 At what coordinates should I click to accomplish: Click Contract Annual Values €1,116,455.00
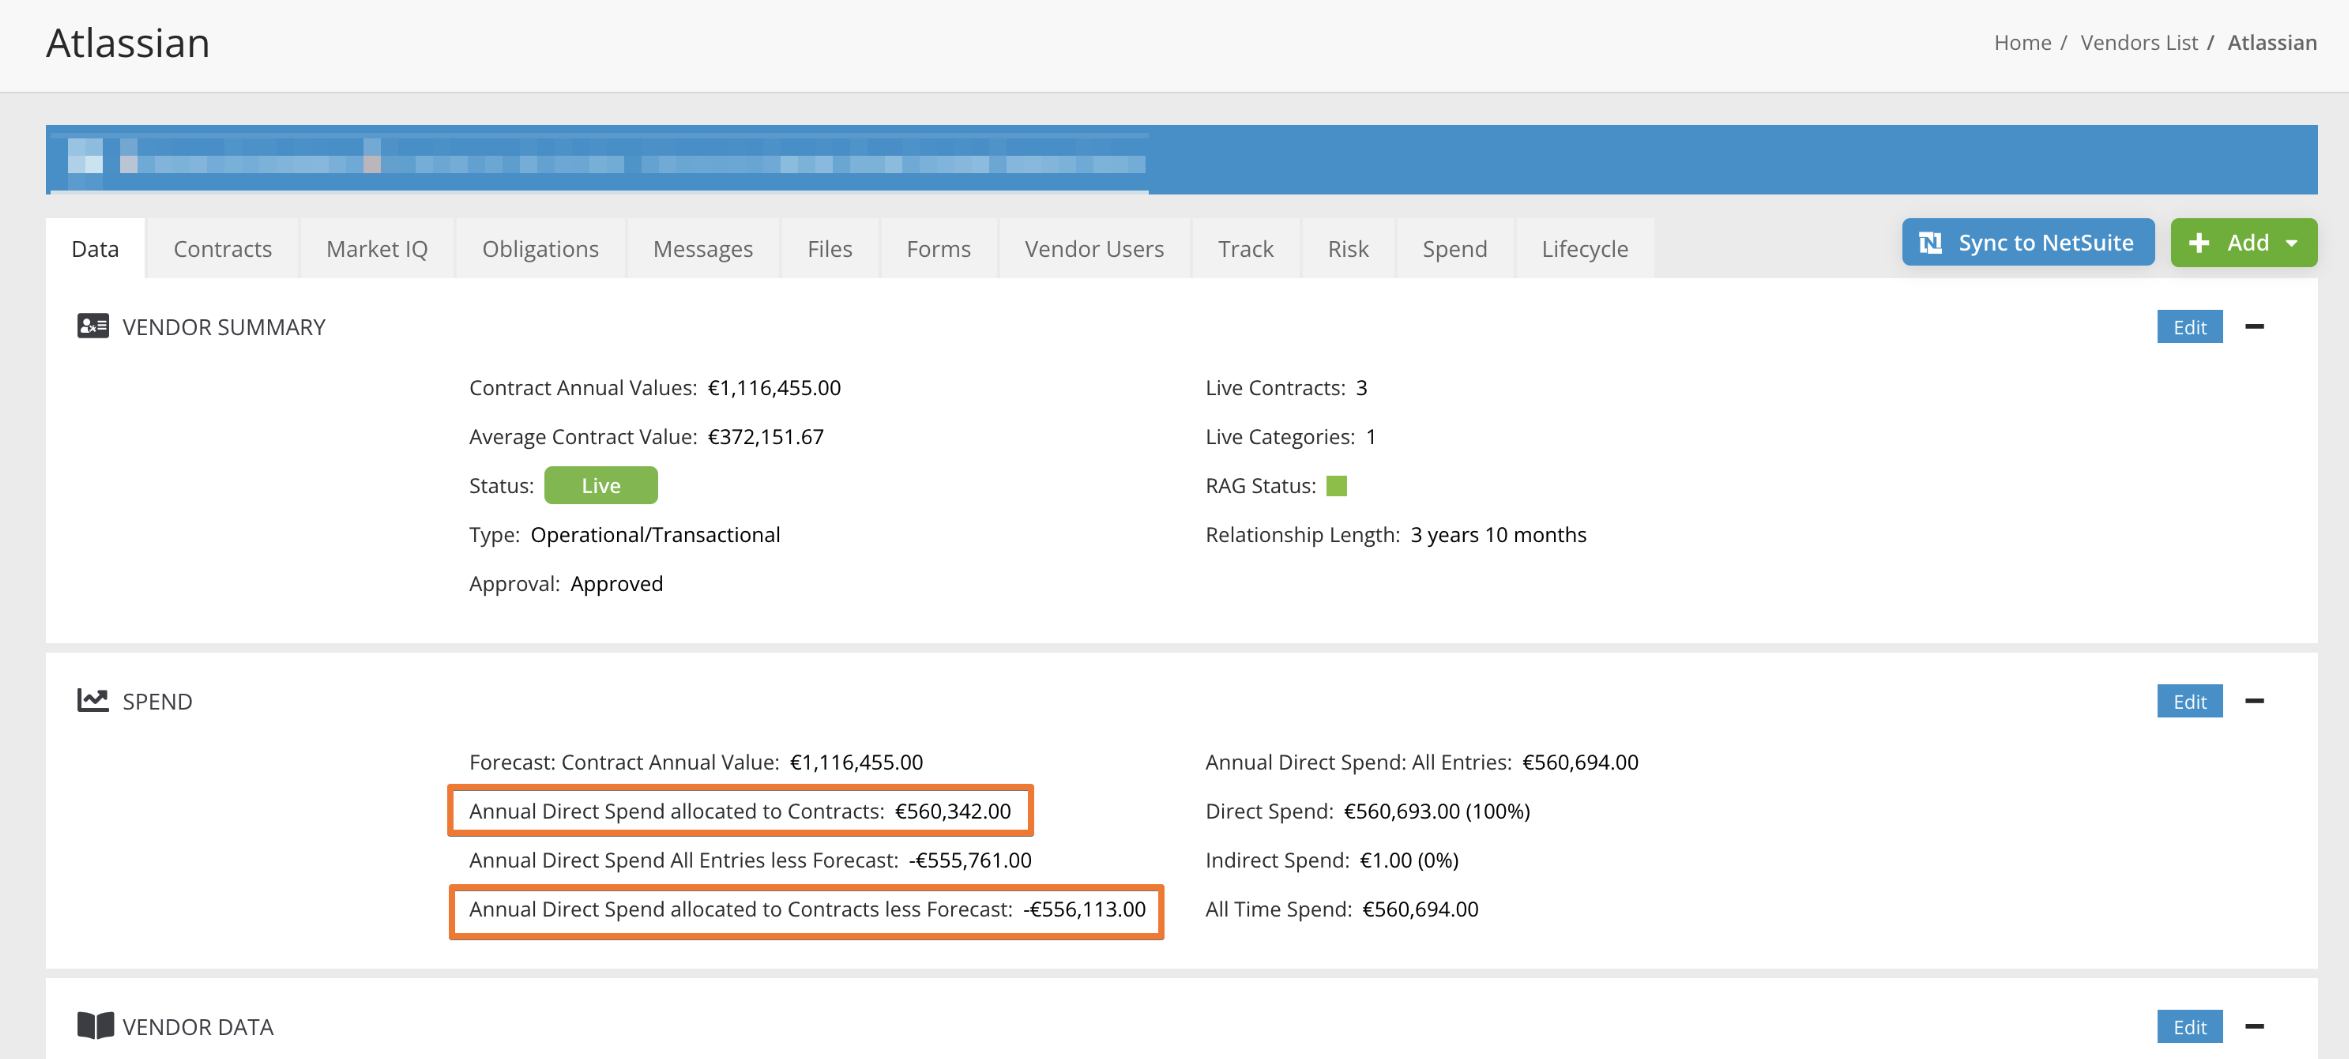tap(774, 387)
